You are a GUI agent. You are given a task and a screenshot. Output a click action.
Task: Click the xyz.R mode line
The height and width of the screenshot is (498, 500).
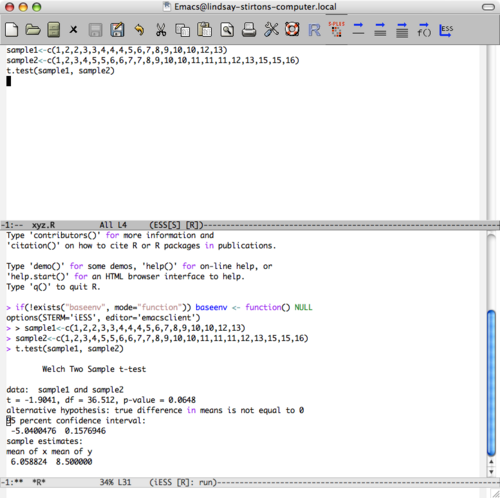click(x=250, y=225)
